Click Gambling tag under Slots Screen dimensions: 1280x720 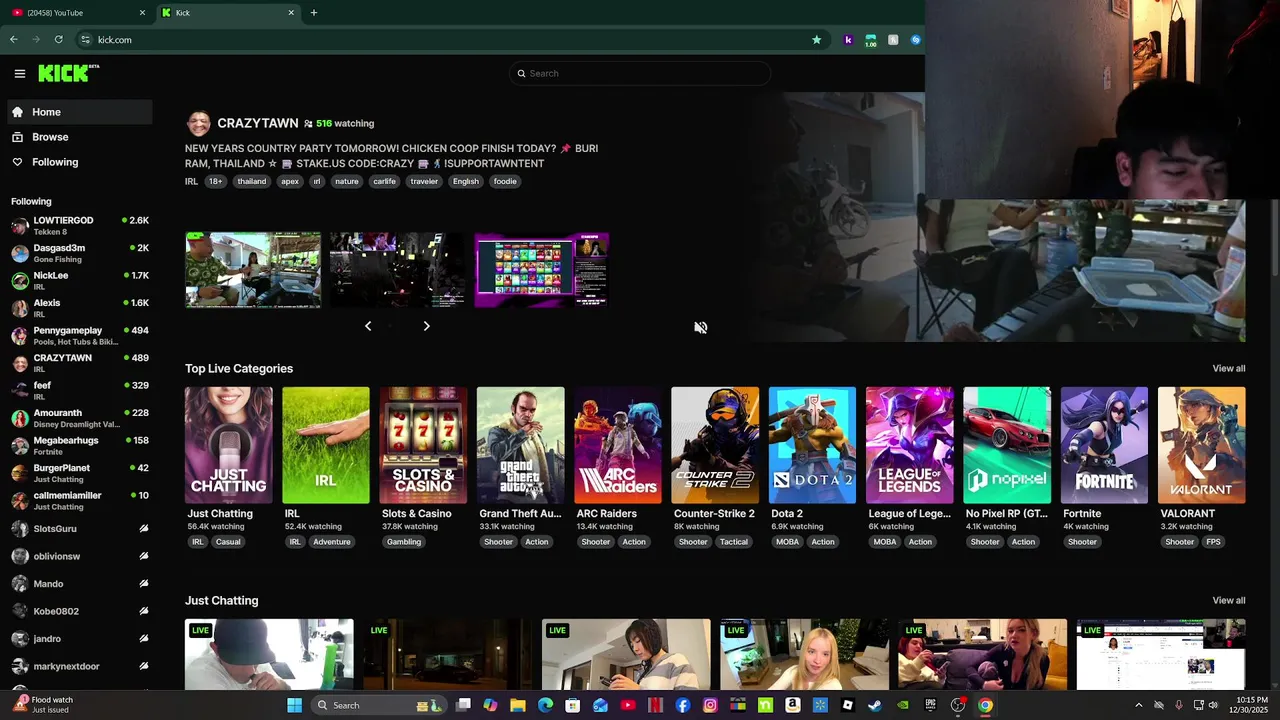click(404, 542)
